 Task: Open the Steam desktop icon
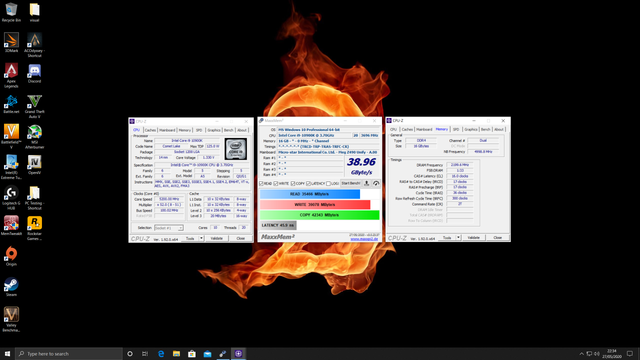(x=11, y=287)
